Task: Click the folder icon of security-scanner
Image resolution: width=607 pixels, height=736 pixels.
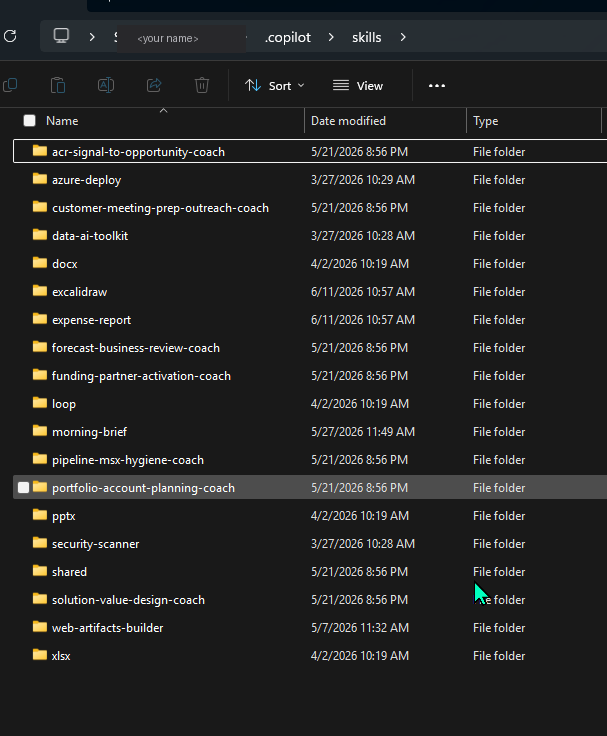Action: click(x=40, y=543)
